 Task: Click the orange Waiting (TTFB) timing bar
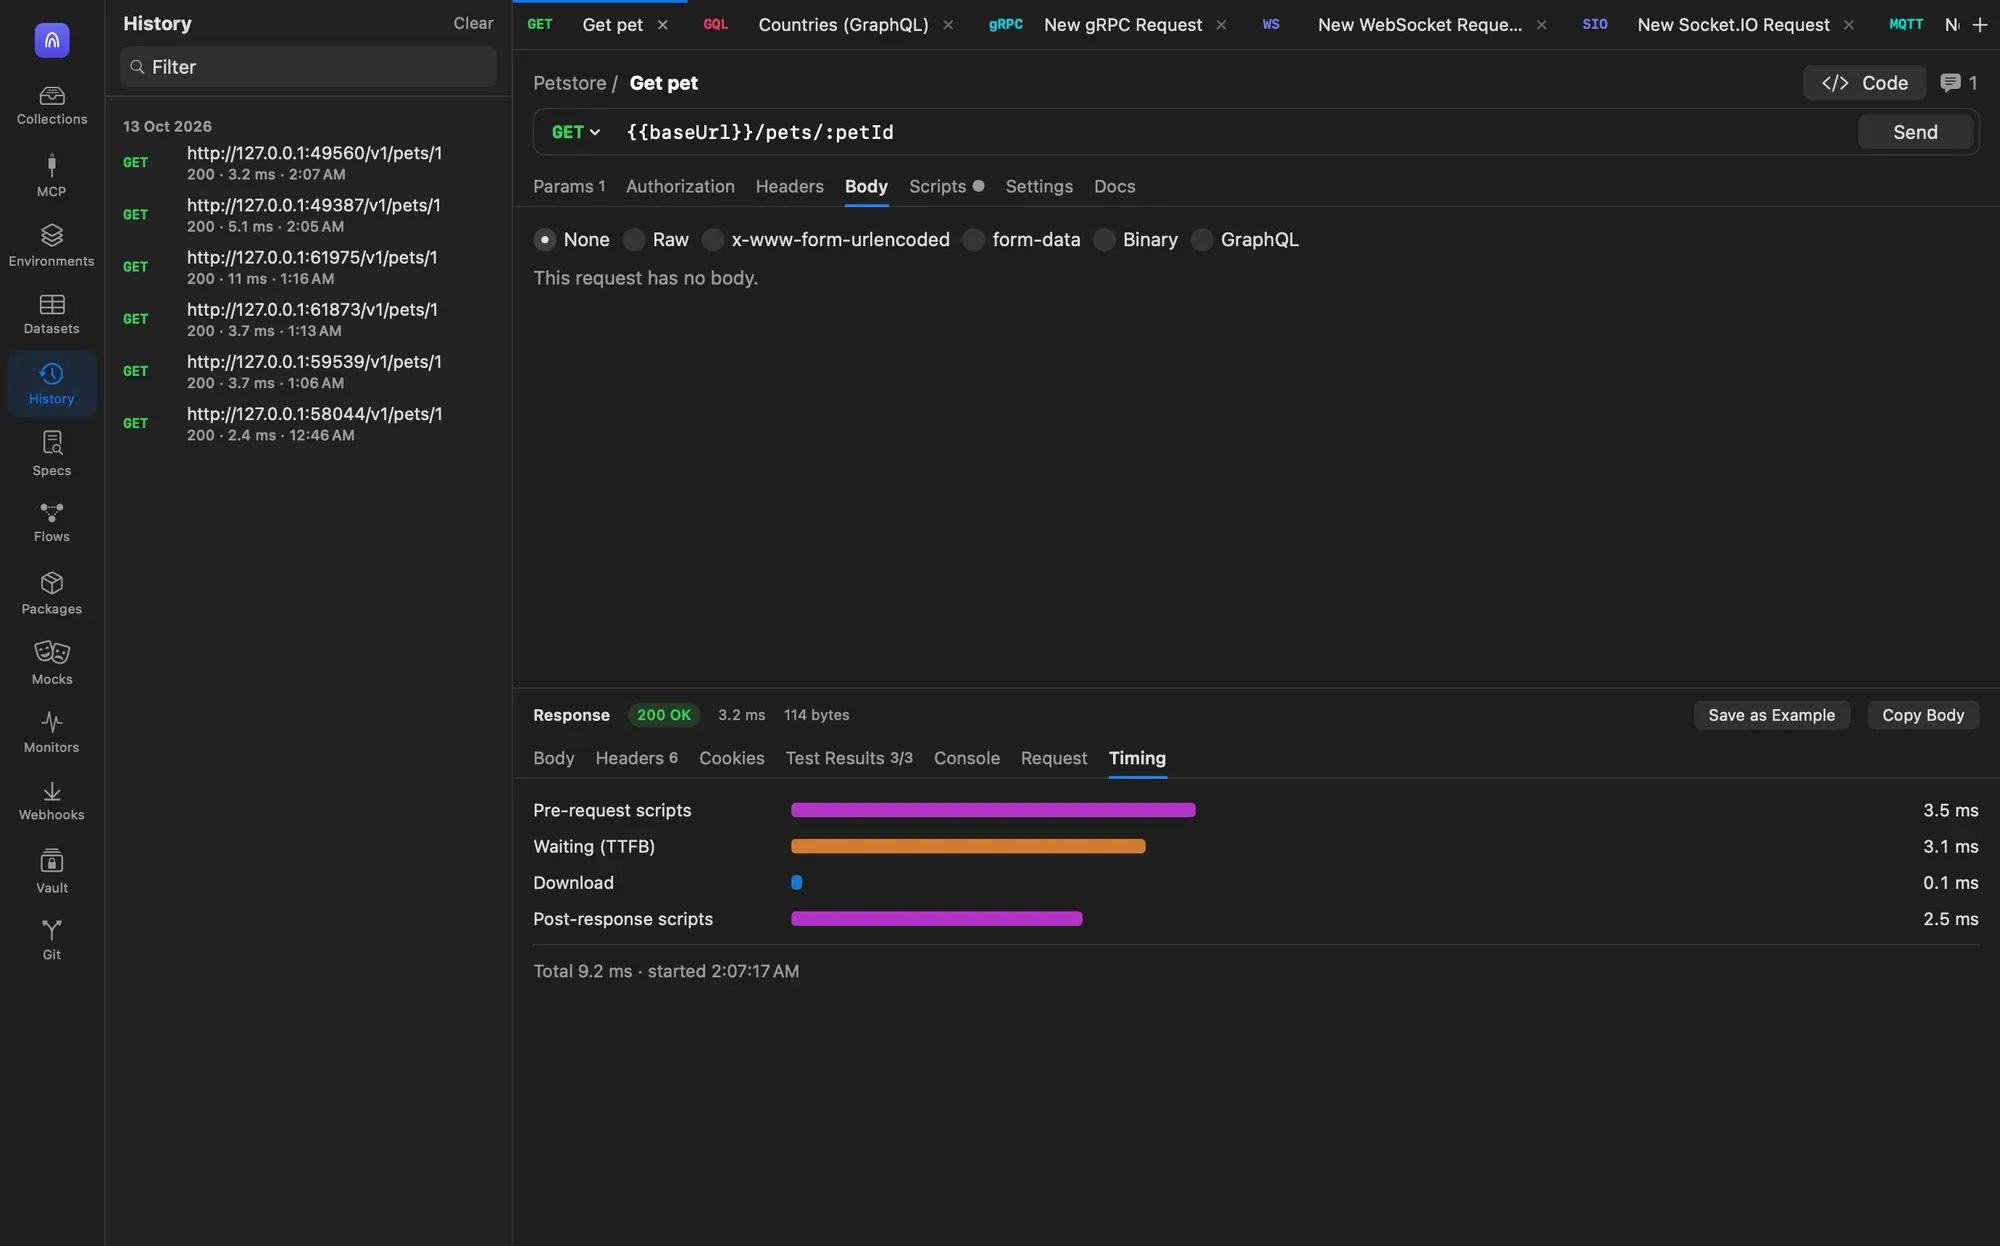[968, 846]
